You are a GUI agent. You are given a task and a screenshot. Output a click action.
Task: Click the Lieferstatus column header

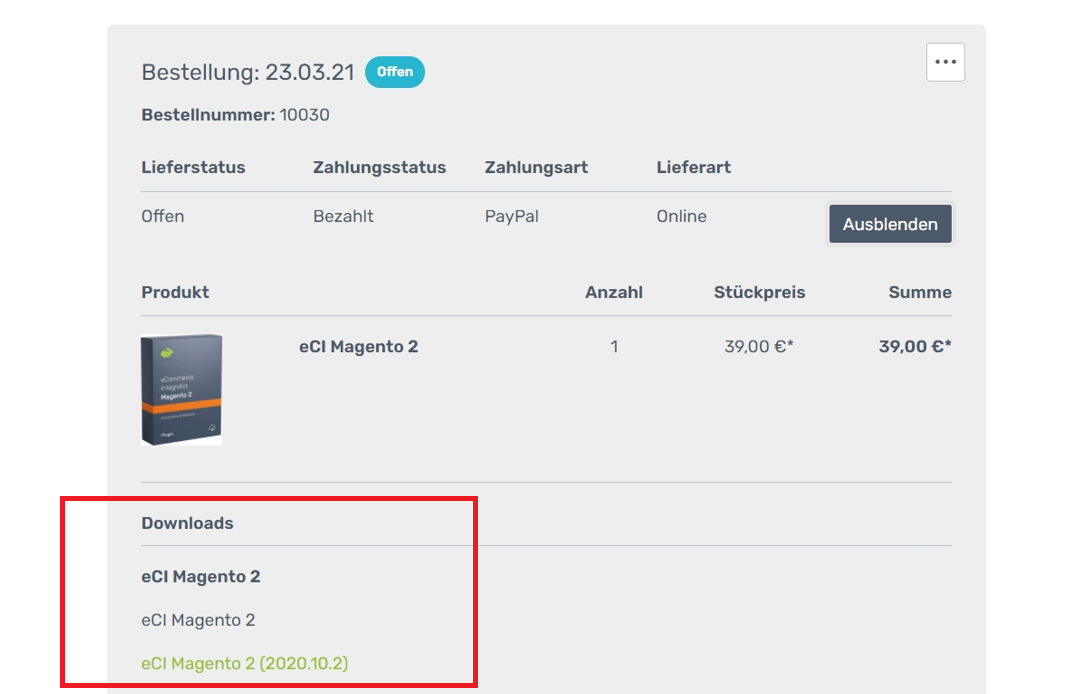(x=193, y=167)
